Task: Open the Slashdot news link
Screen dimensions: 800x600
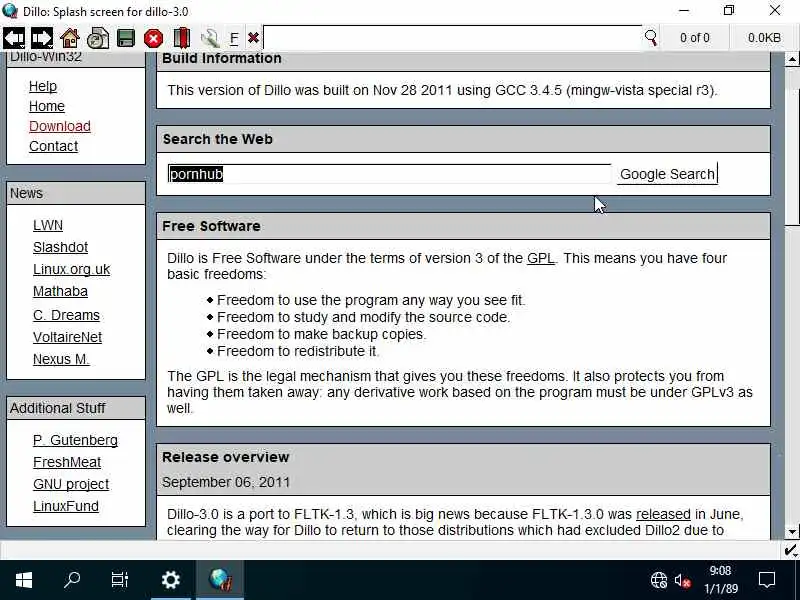Action: [60, 247]
